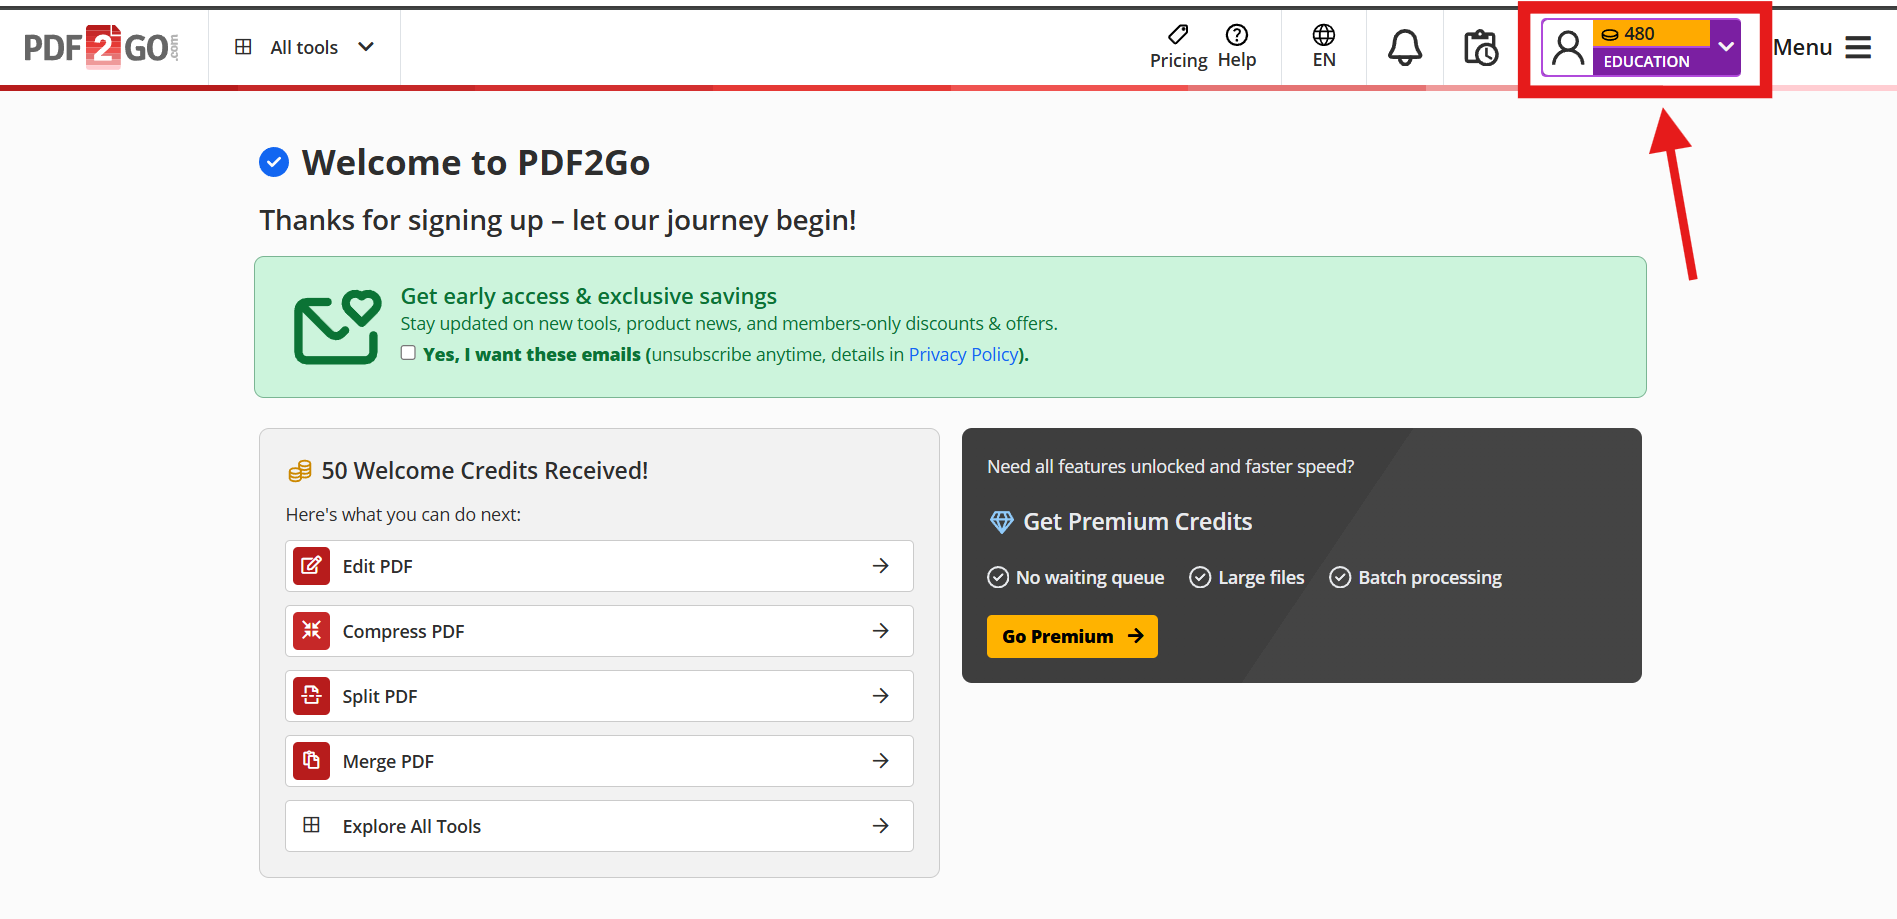Click the globe language icon
Image resolution: width=1897 pixels, height=919 pixels.
(1323, 35)
